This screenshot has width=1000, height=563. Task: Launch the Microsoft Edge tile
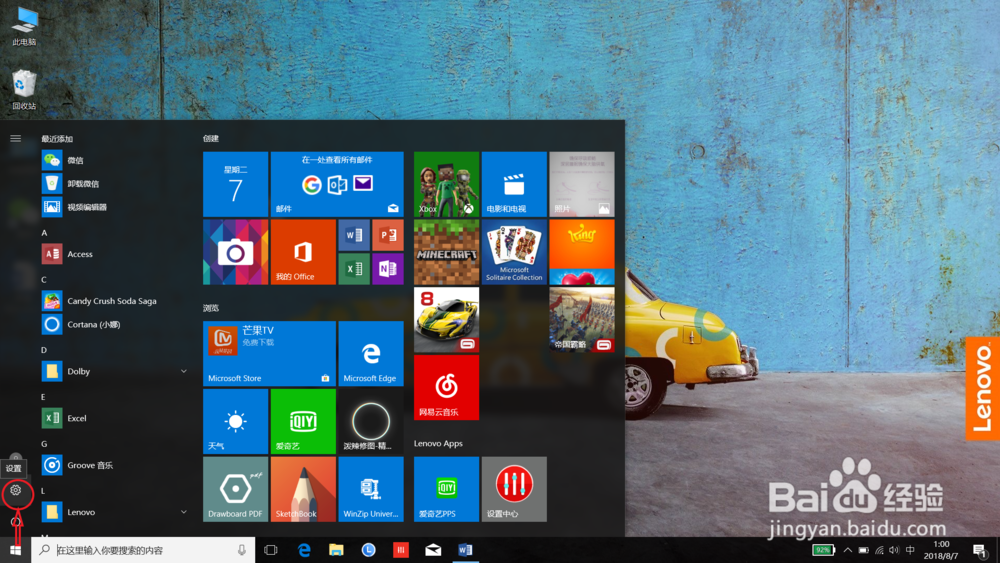point(371,353)
